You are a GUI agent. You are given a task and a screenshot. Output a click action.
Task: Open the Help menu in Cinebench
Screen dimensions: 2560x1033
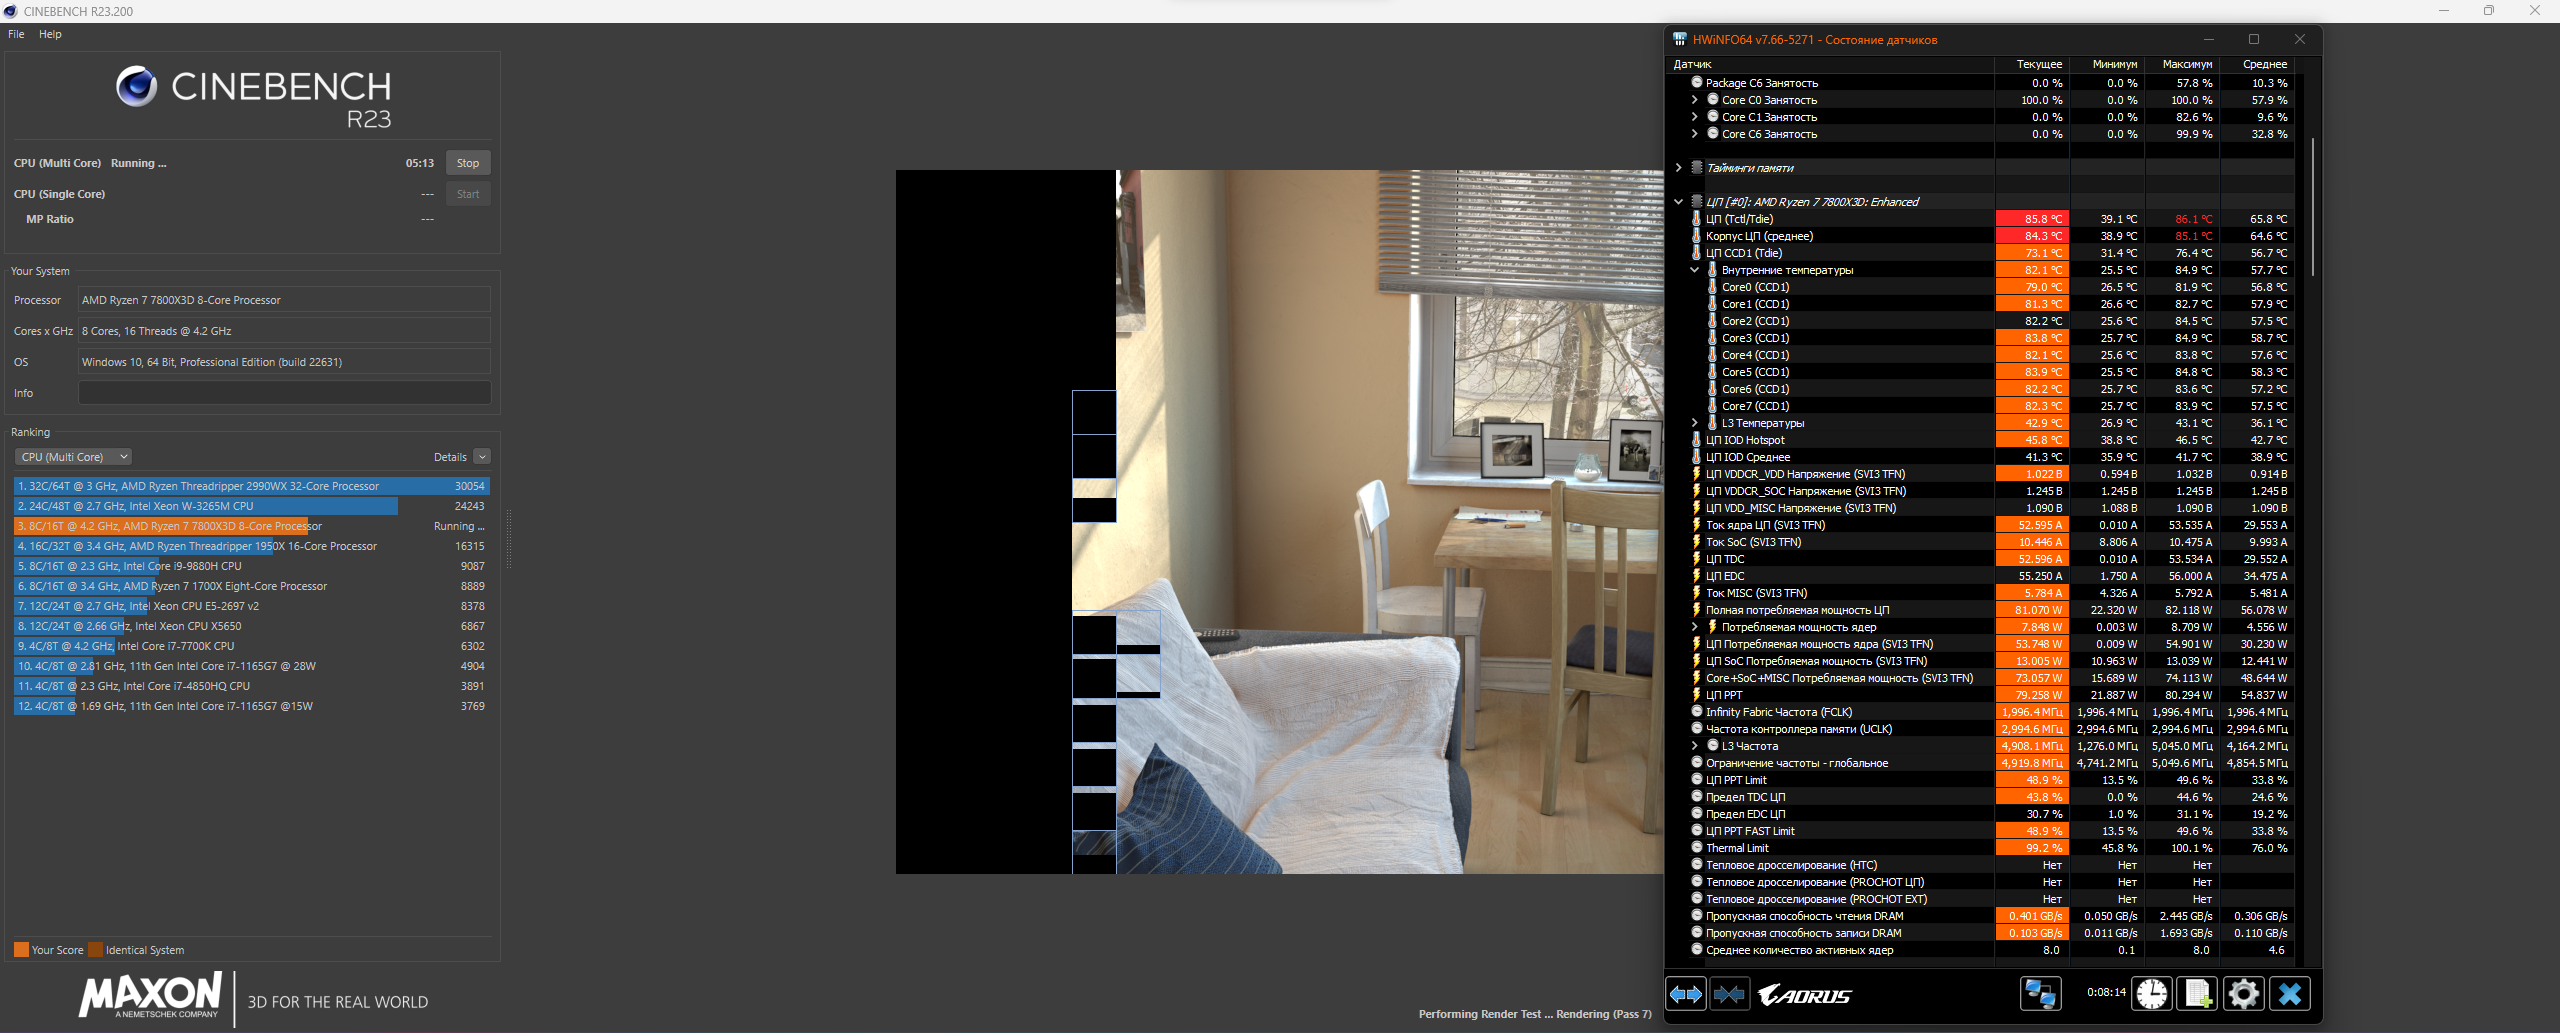[50, 34]
